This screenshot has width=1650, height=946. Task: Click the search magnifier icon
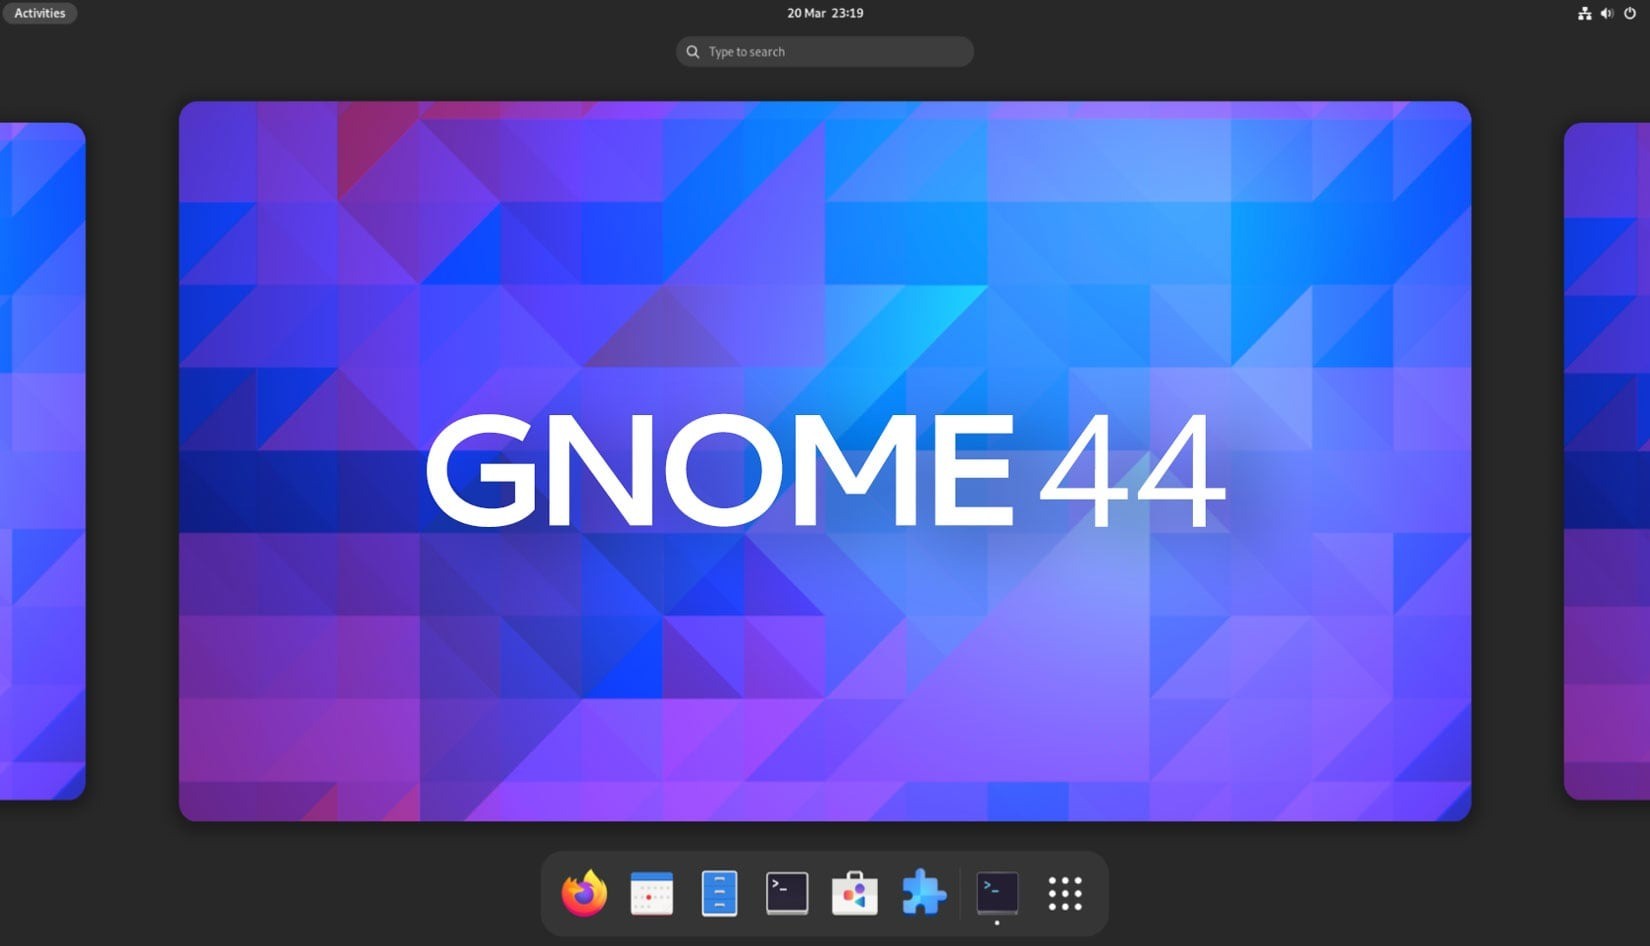click(693, 51)
